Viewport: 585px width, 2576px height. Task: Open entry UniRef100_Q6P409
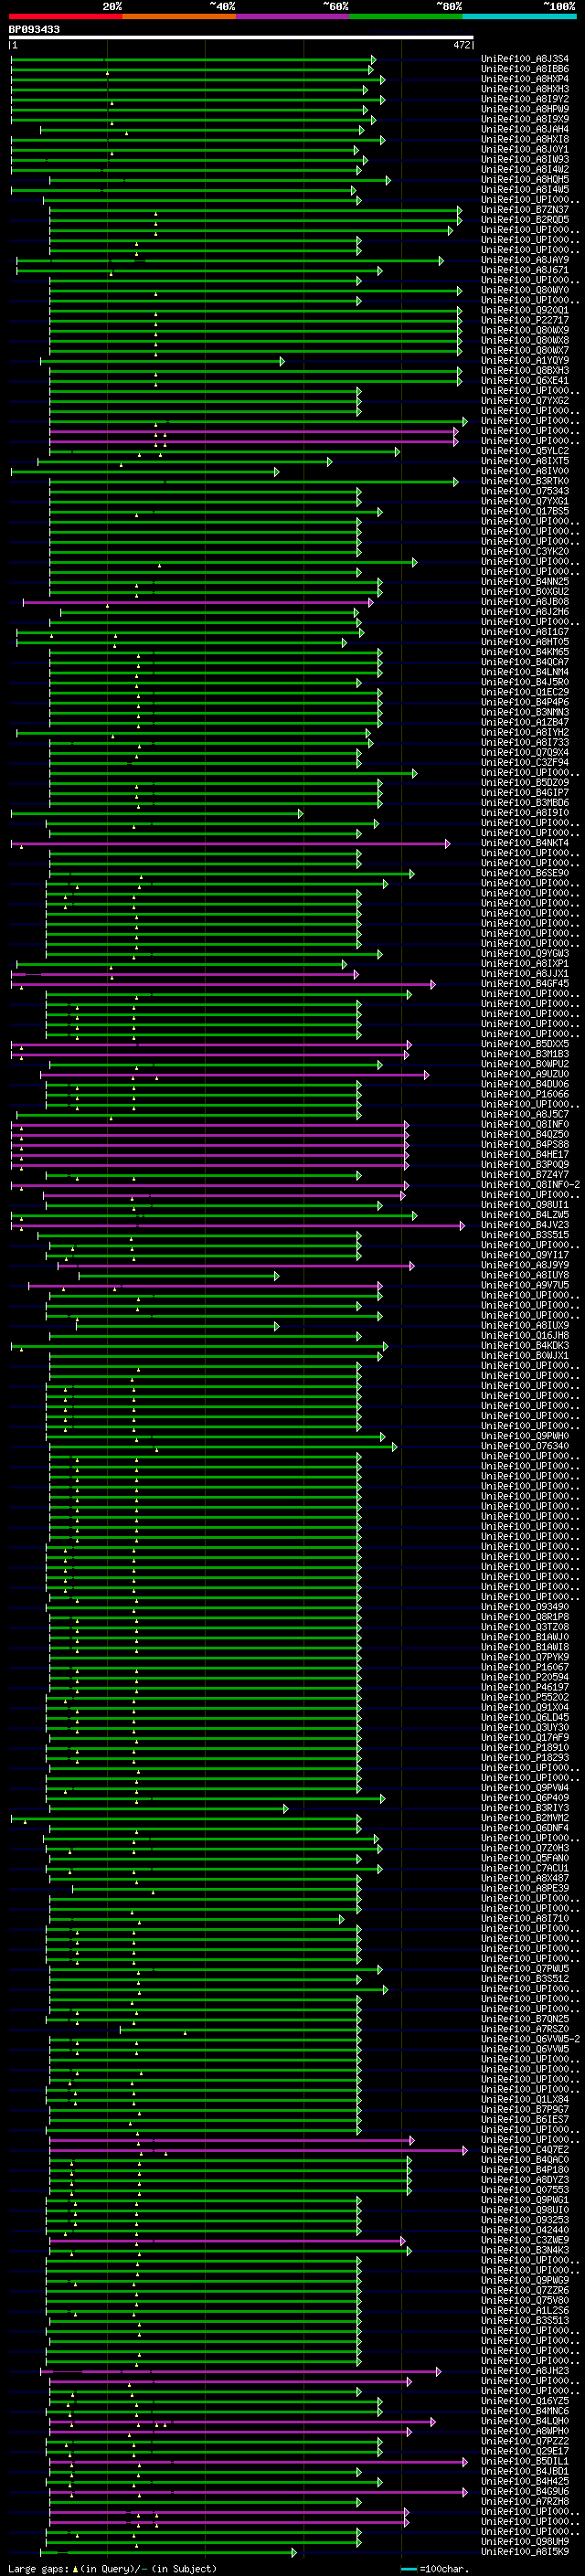tap(525, 1798)
